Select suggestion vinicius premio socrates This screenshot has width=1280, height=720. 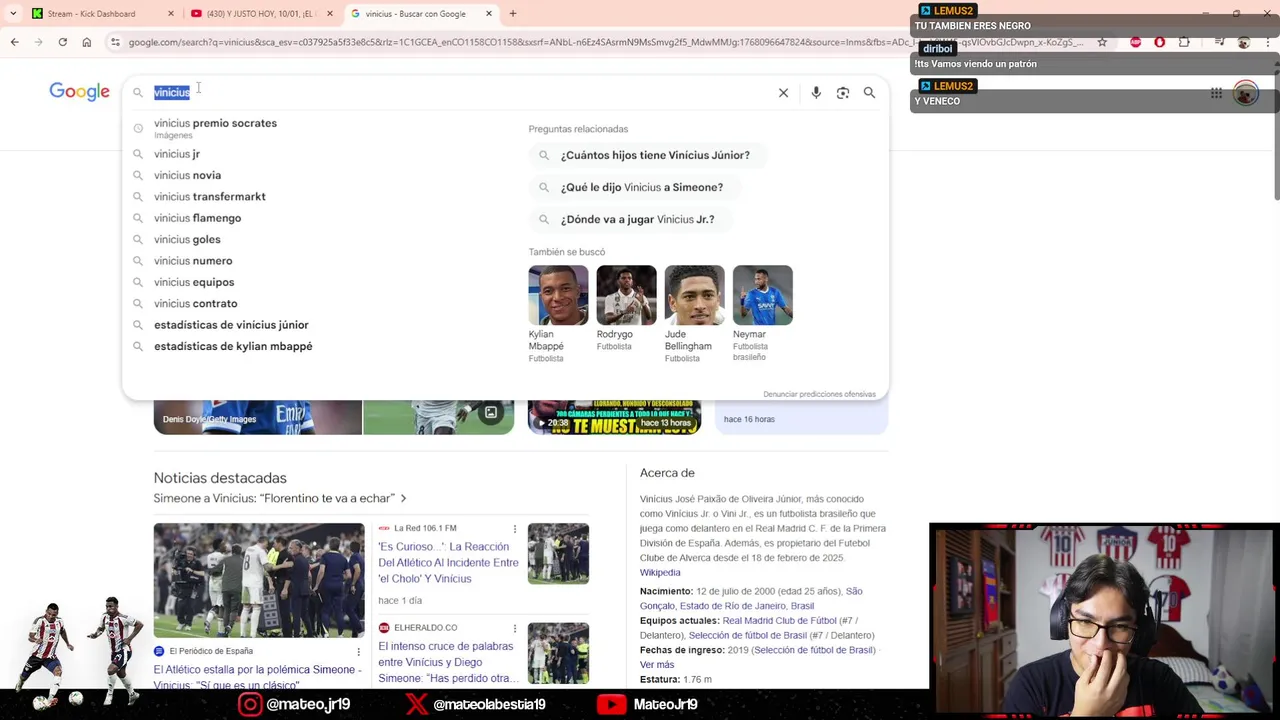pyautogui.click(x=215, y=127)
